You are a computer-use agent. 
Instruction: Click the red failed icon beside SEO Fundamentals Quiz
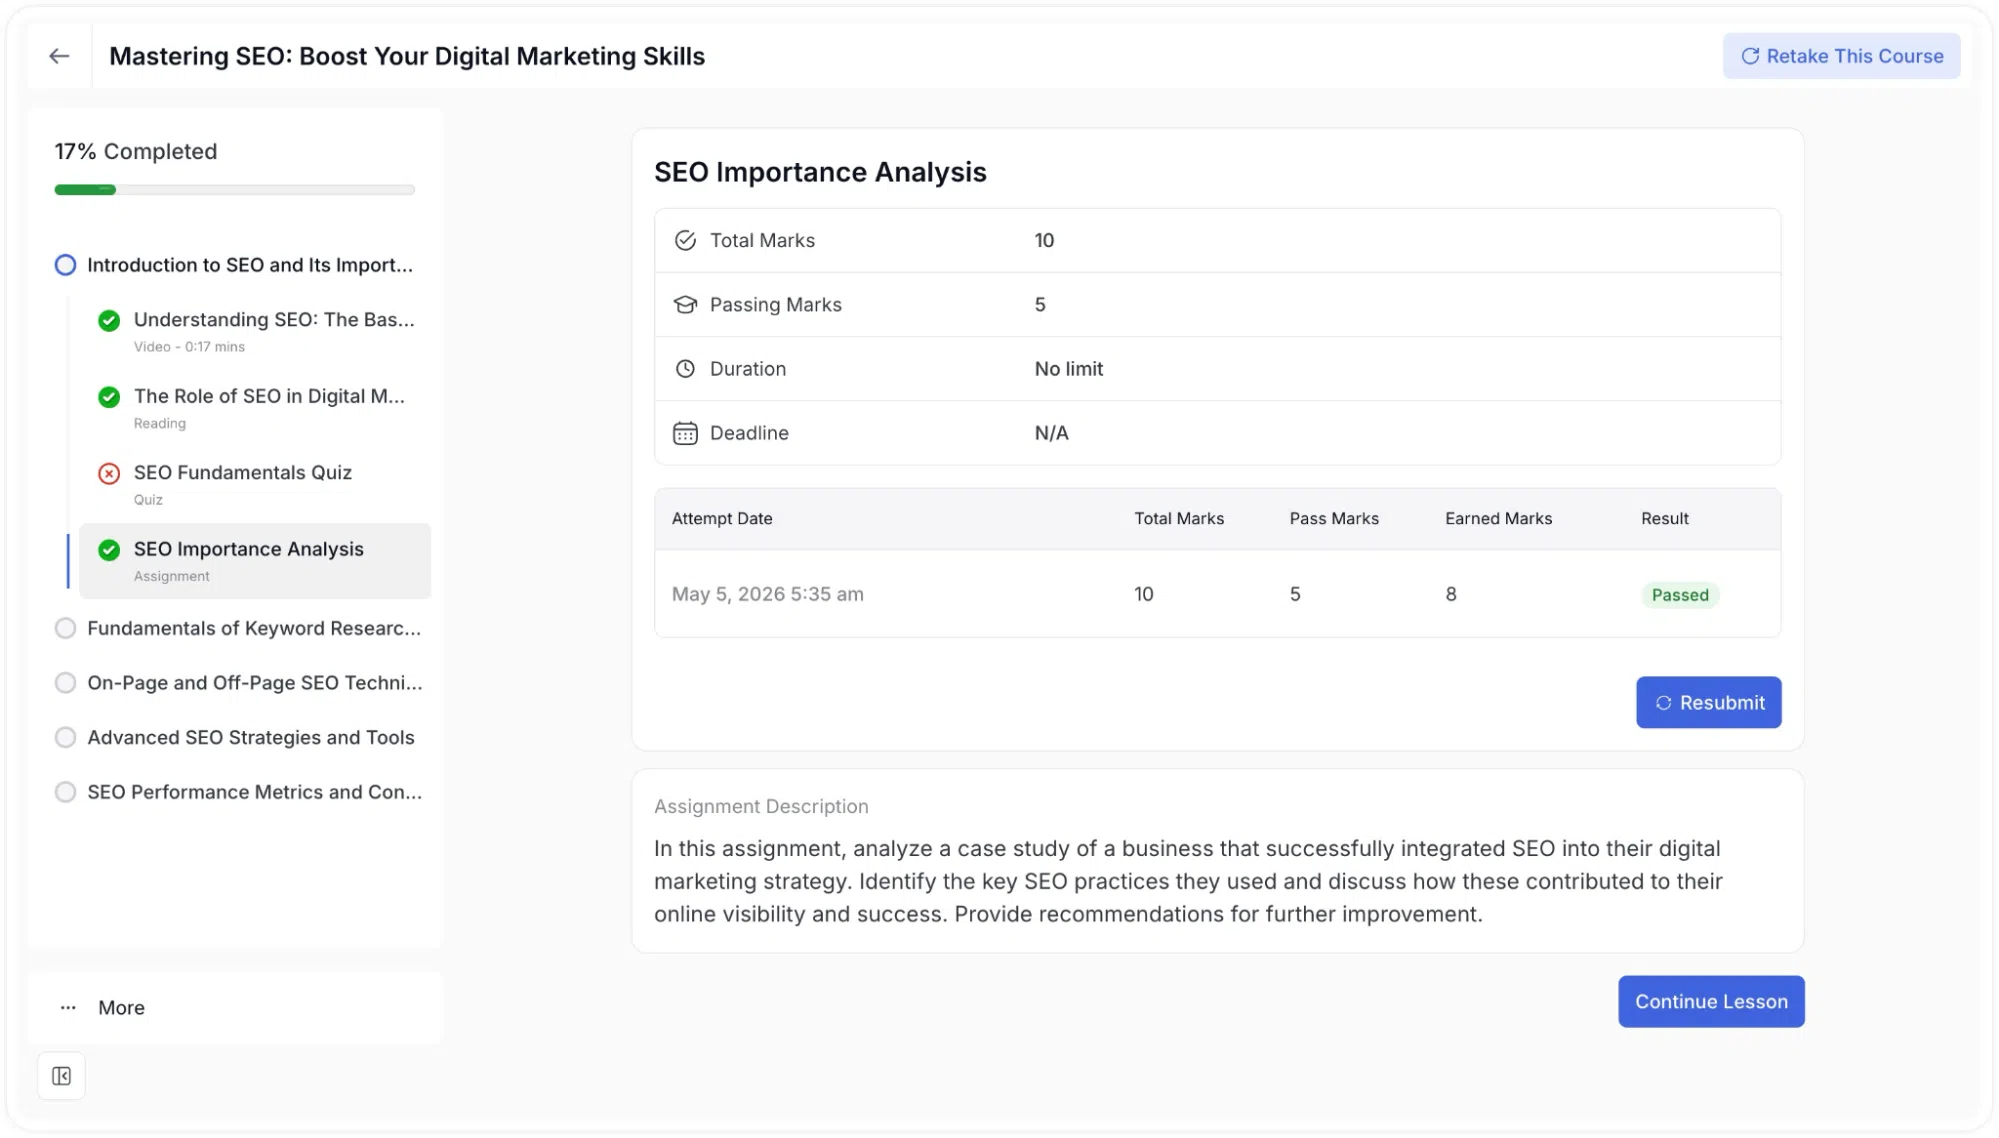pos(109,473)
